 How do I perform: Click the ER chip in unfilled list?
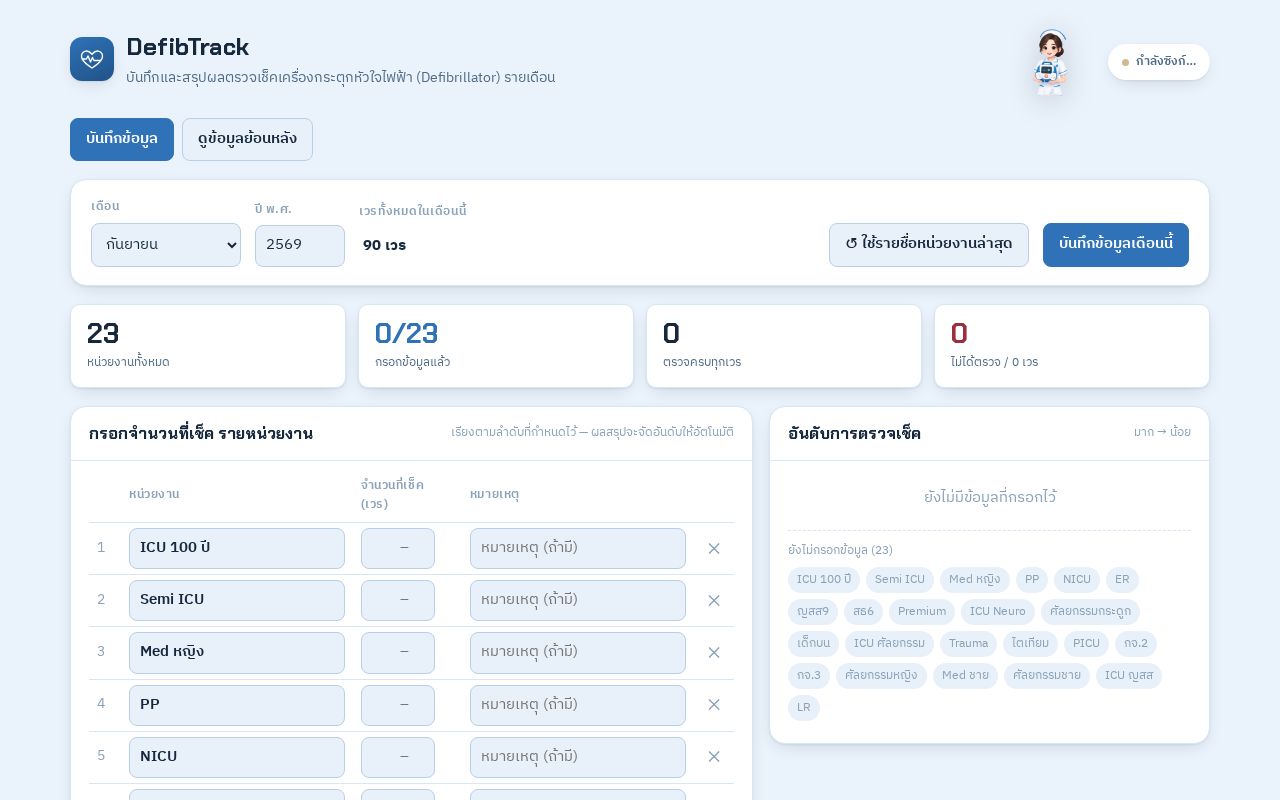[1122, 580]
